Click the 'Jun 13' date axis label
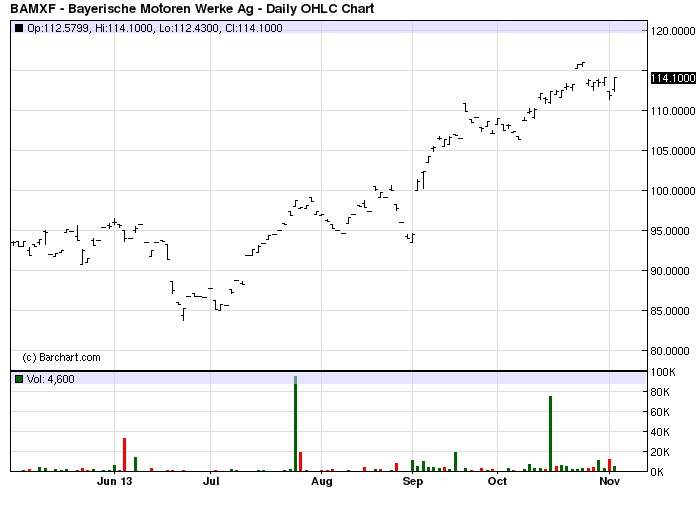Image resolution: width=700 pixels, height=512 pixels. click(115, 481)
